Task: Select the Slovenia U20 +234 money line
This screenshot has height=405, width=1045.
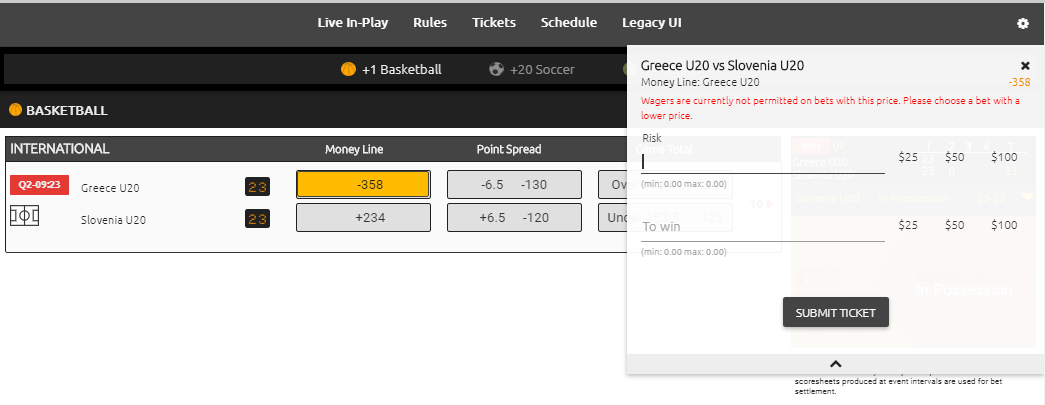Action: click(x=363, y=217)
